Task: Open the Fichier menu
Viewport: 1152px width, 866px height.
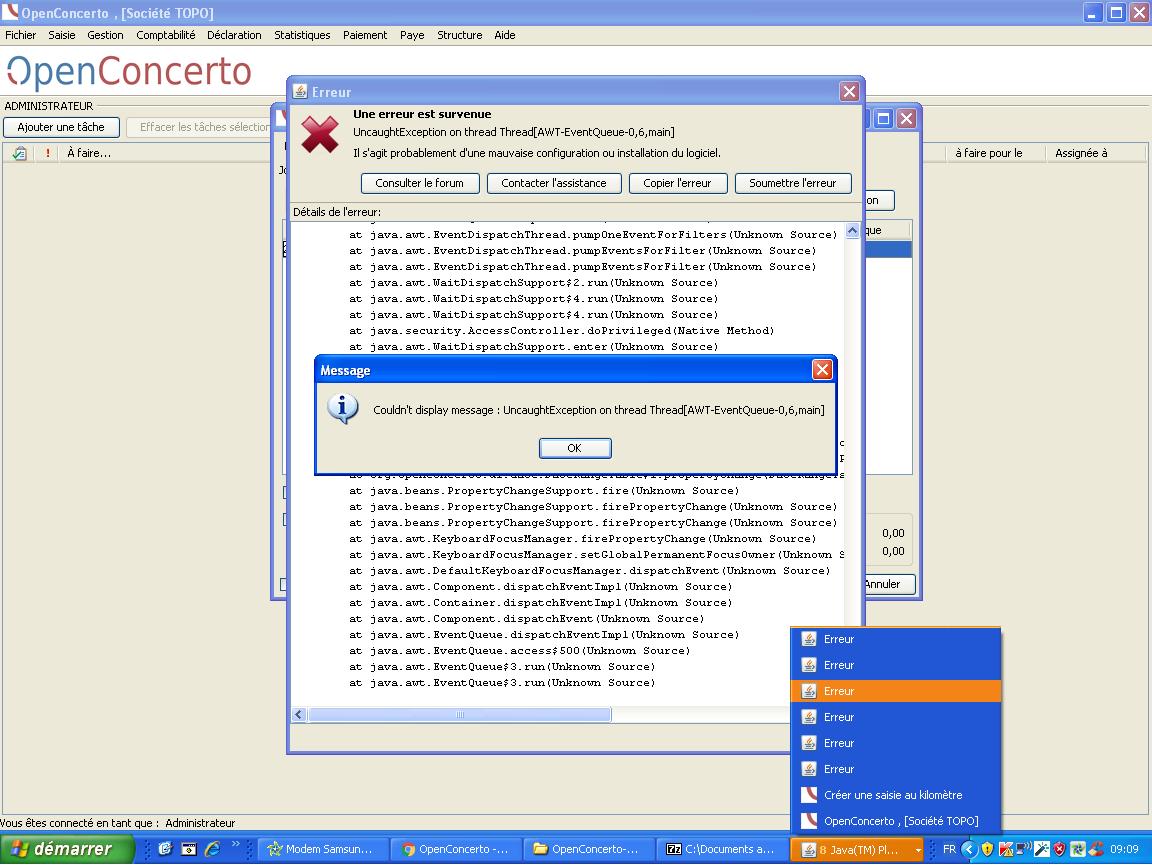Action: (21, 35)
